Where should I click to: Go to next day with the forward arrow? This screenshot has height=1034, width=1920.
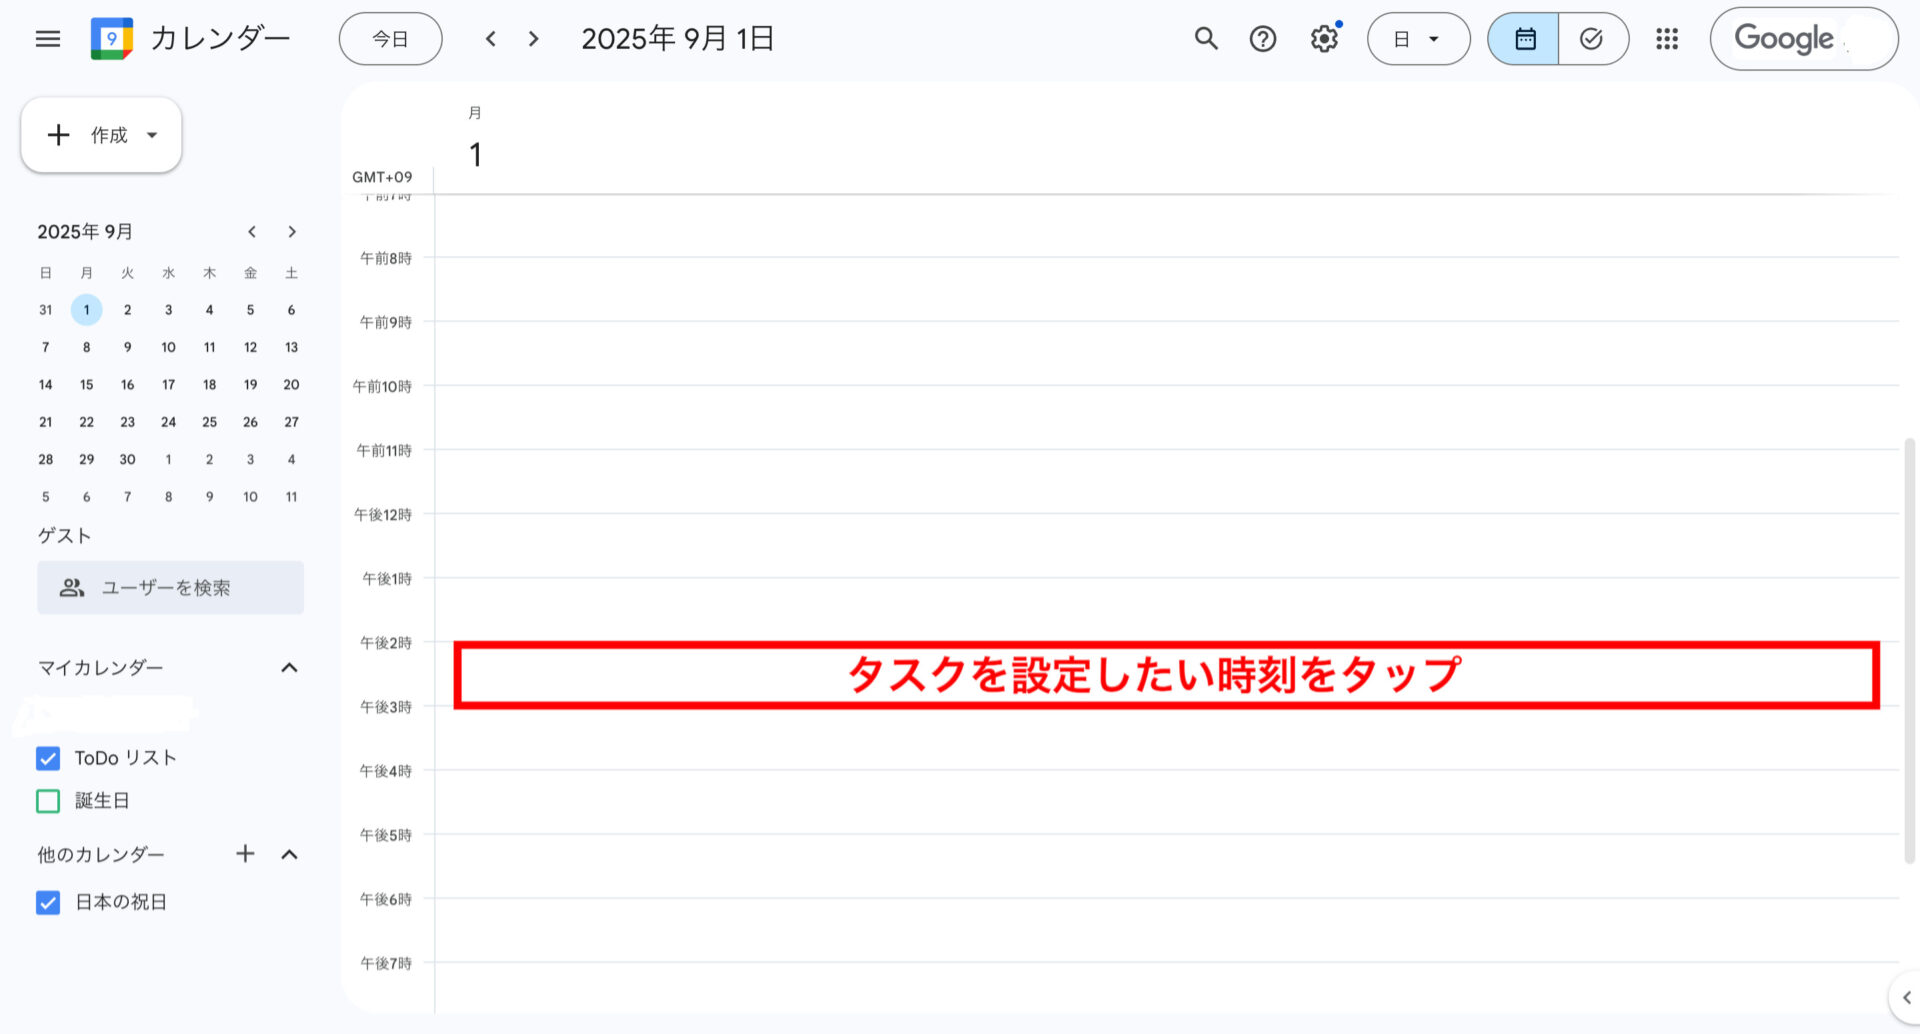533,38
